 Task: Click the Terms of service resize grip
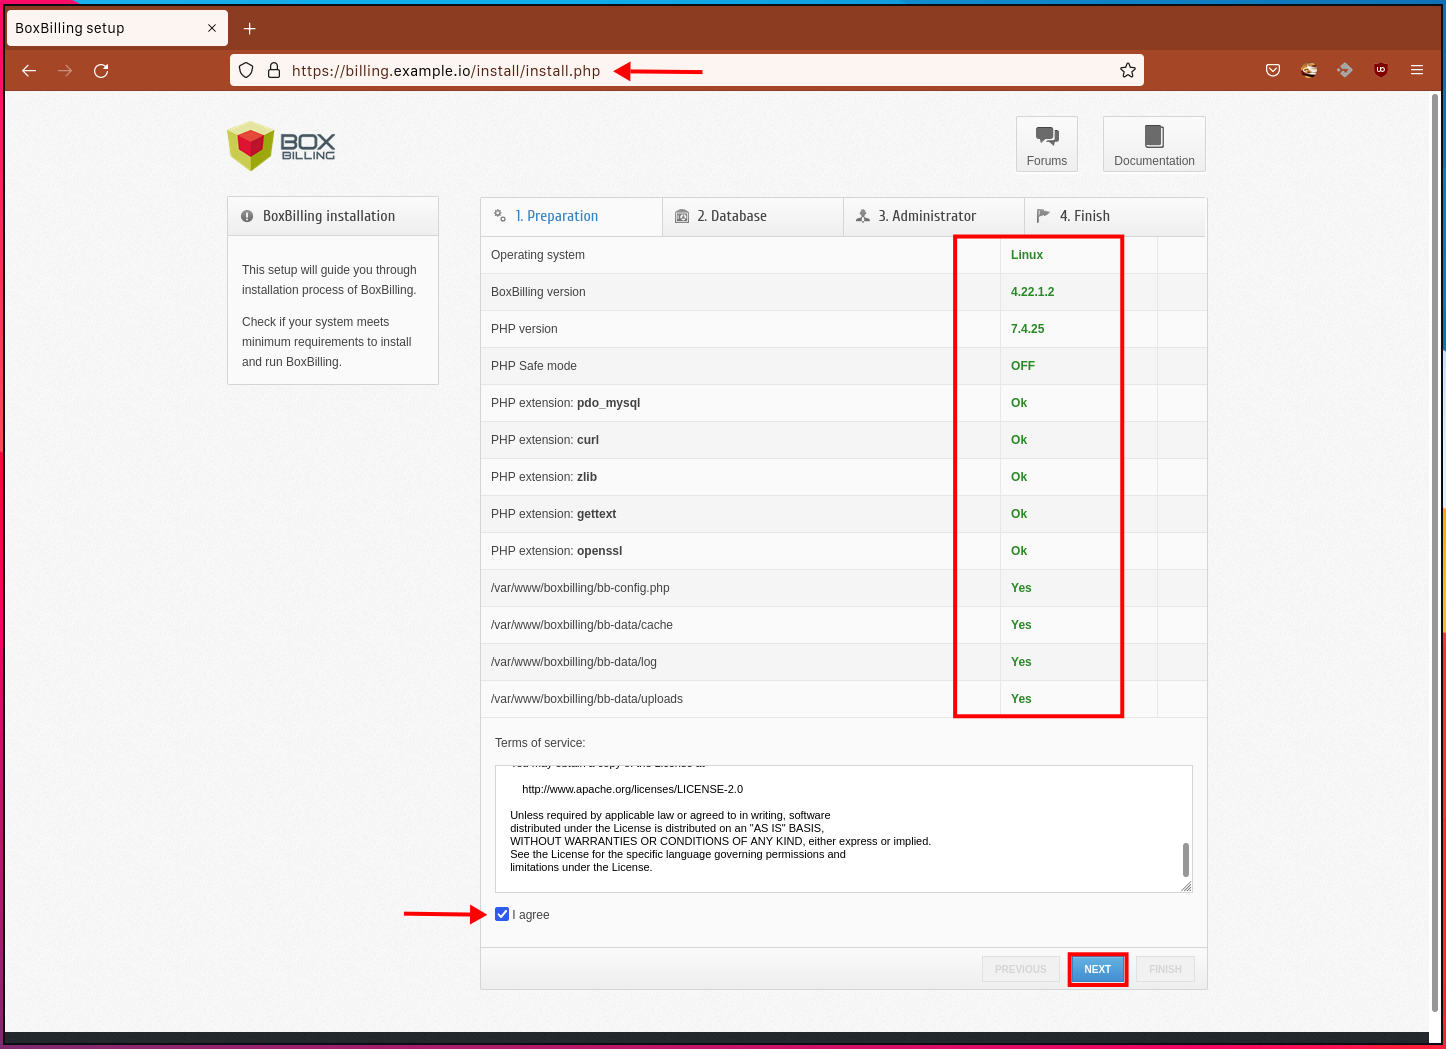(1186, 886)
